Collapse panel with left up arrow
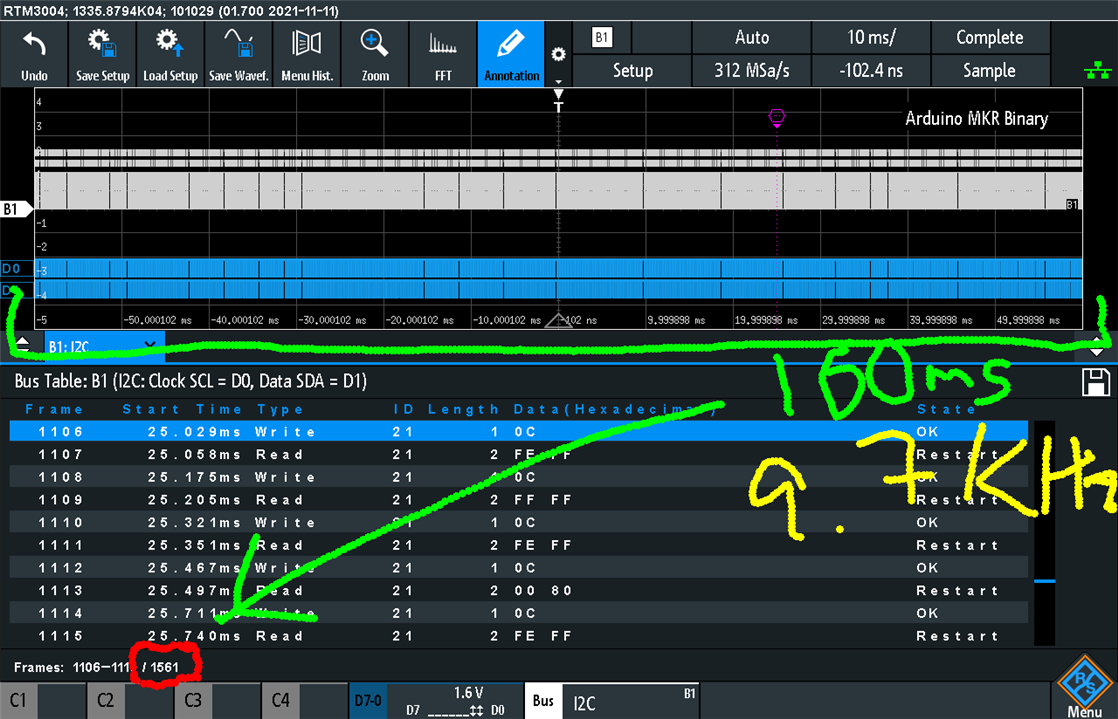 (22, 345)
